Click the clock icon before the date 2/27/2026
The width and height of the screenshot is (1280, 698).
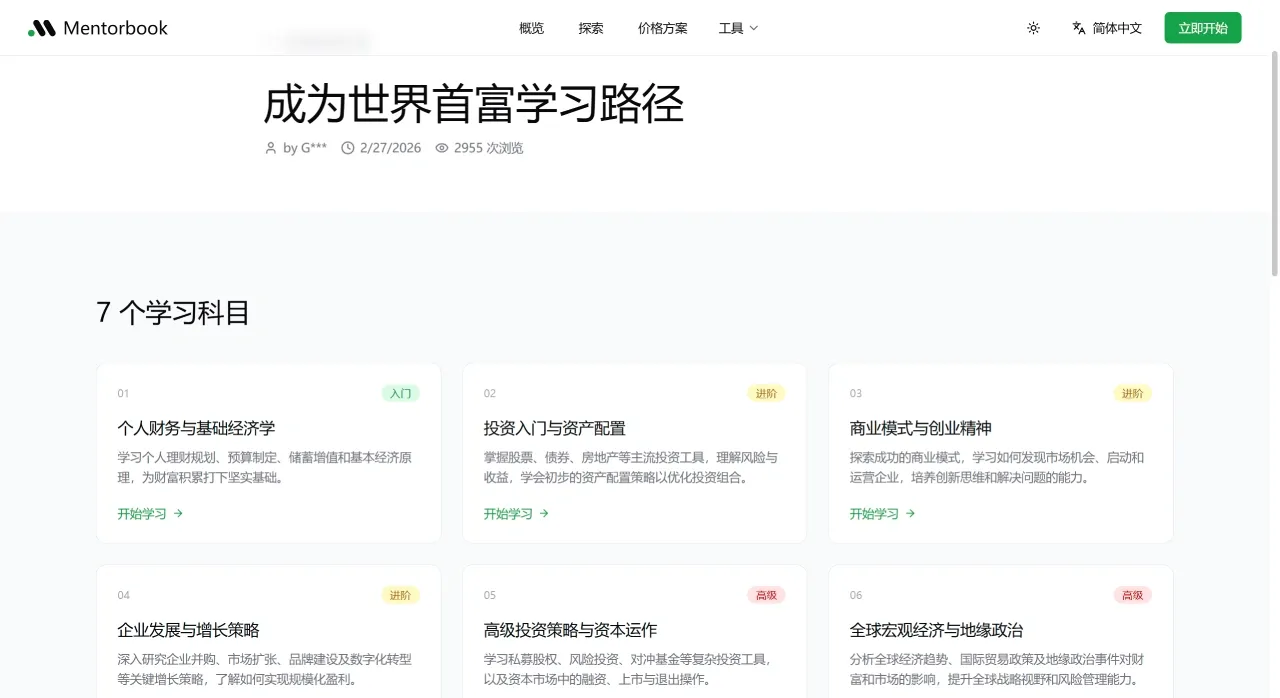coord(346,147)
